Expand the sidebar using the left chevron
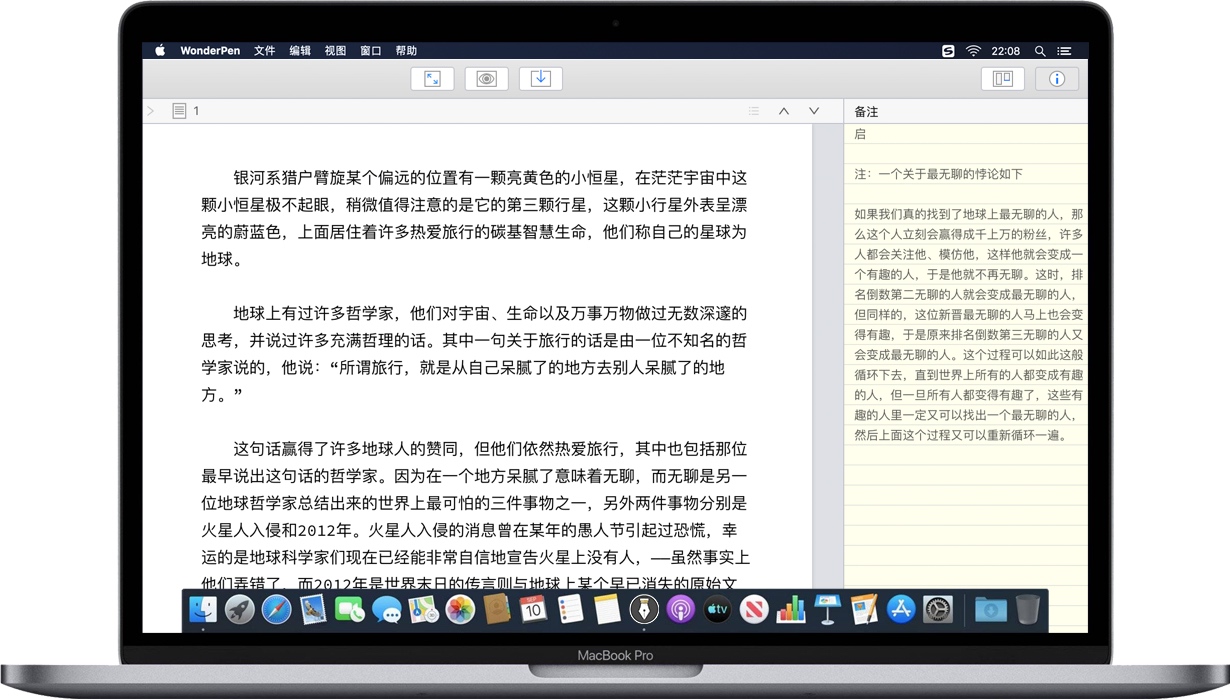Image resolution: width=1230 pixels, height=699 pixels. [x=149, y=110]
